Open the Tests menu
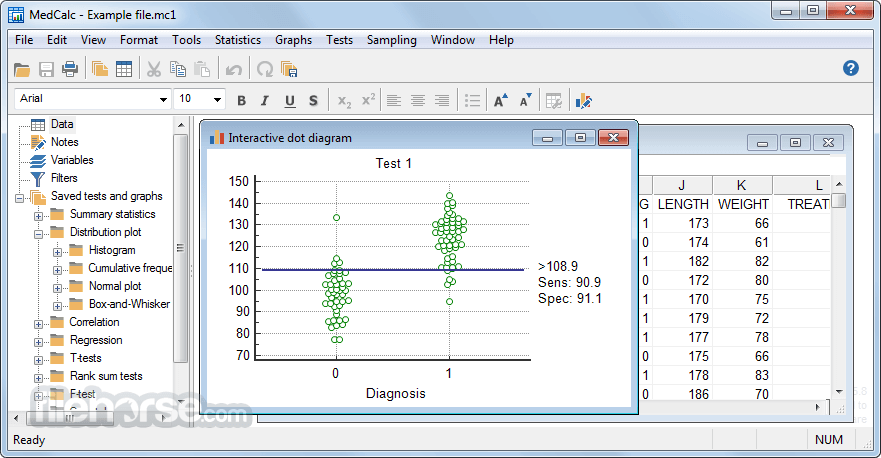 (339, 40)
